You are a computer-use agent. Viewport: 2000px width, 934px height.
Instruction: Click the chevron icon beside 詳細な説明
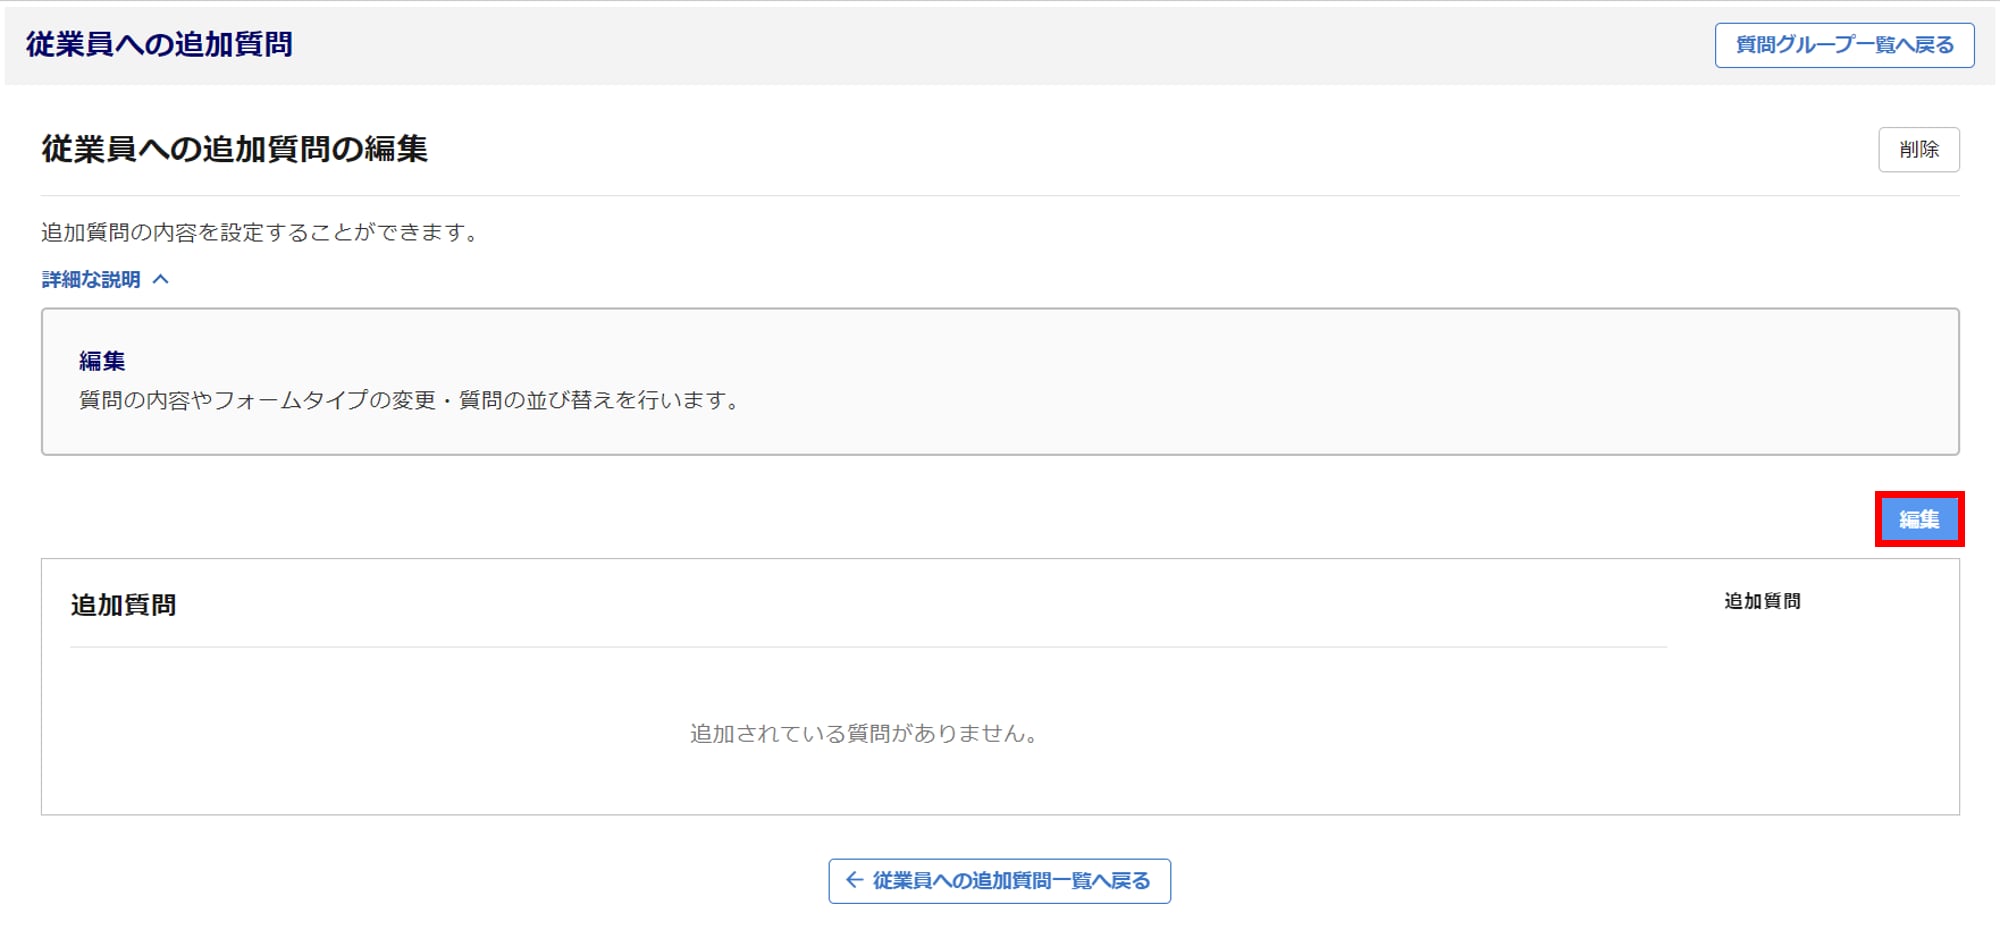(x=161, y=280)
